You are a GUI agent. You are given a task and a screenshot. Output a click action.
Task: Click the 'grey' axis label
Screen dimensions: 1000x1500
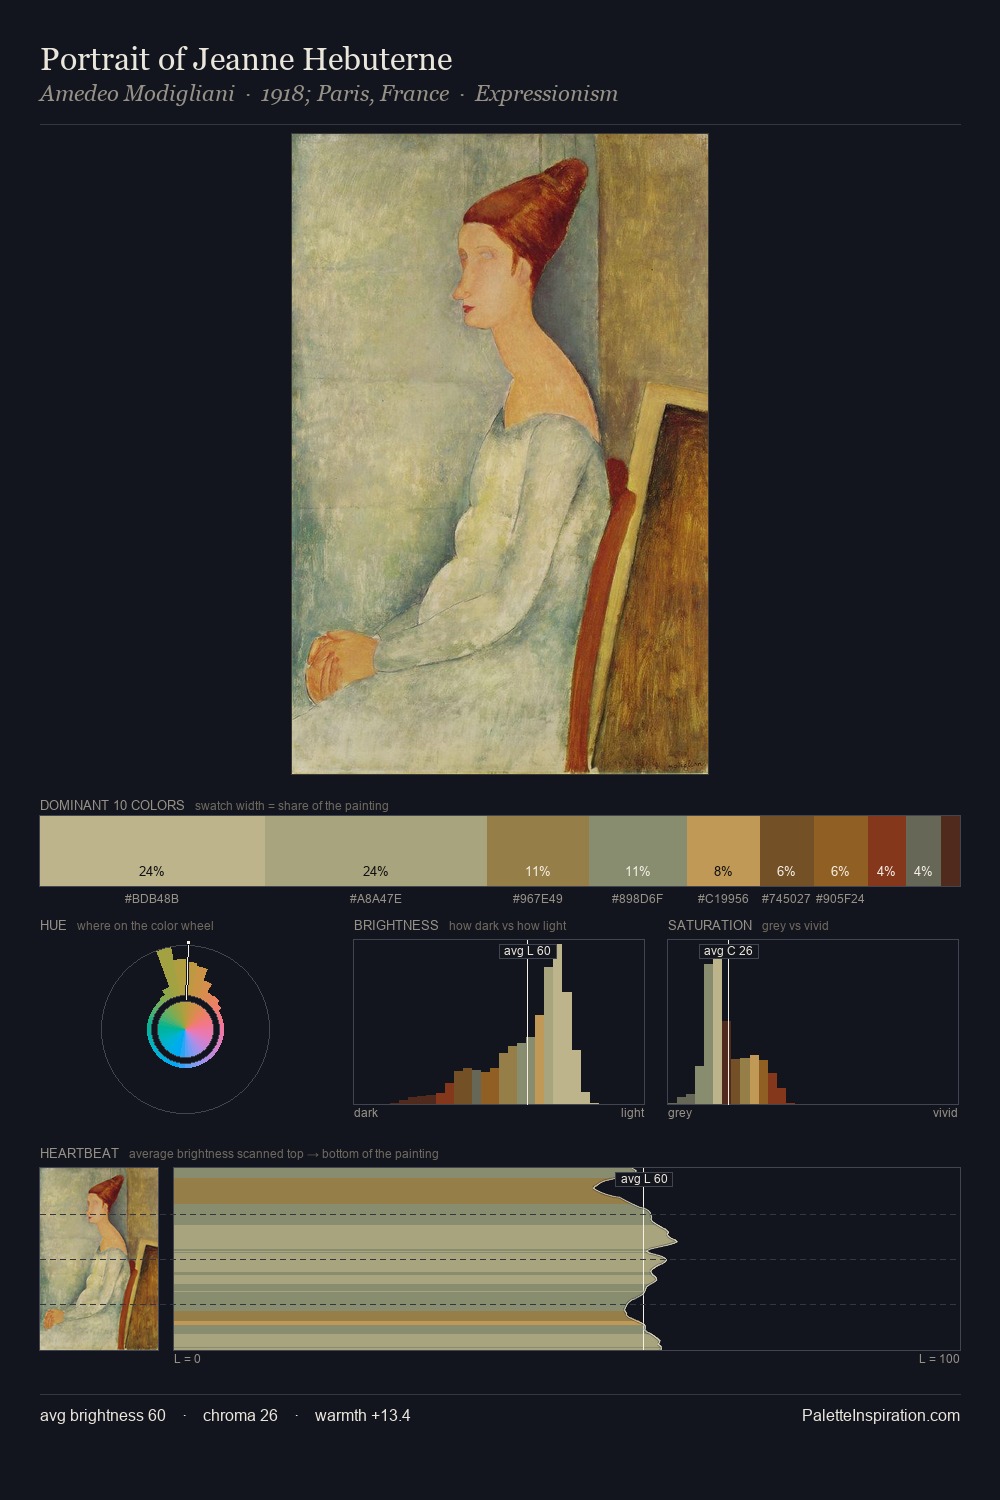click(x=680, y=1113)
